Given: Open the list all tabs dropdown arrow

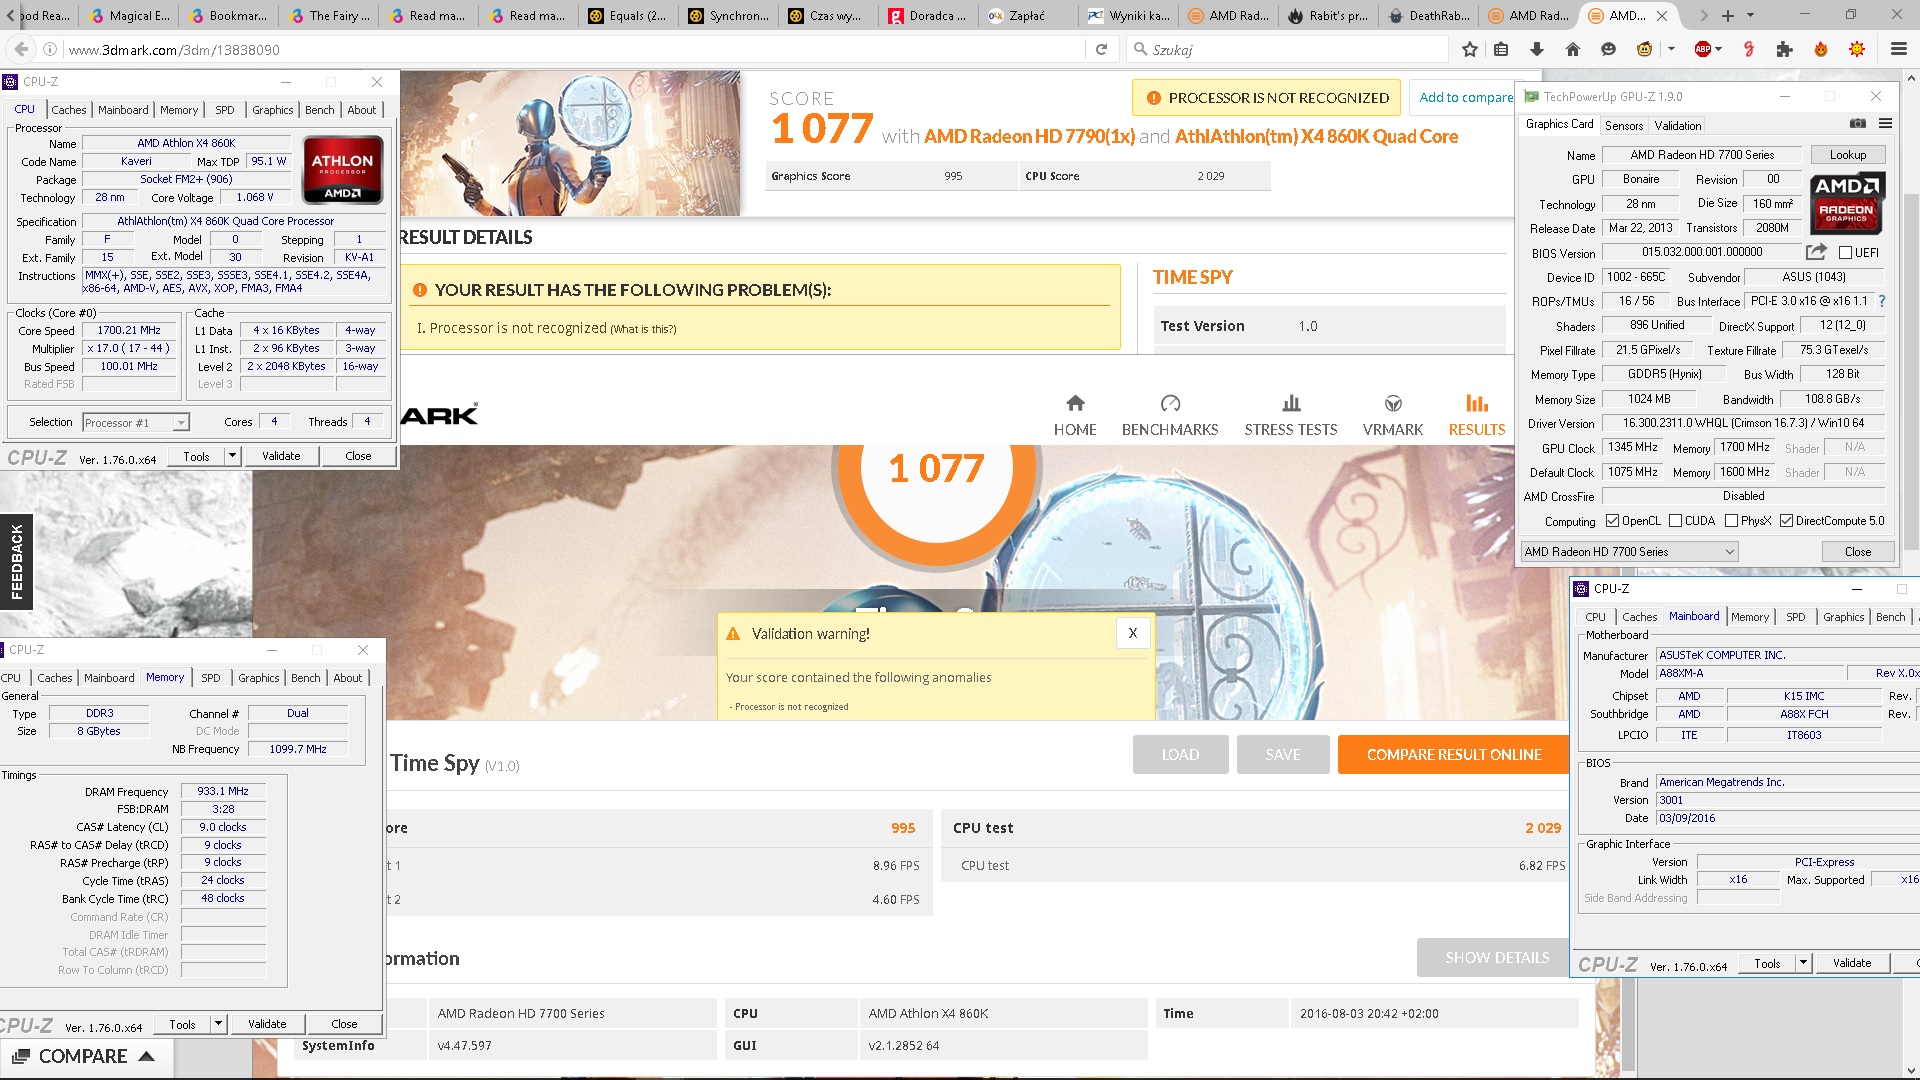Looking at the screenshot, I should (x=1750, y=15).
